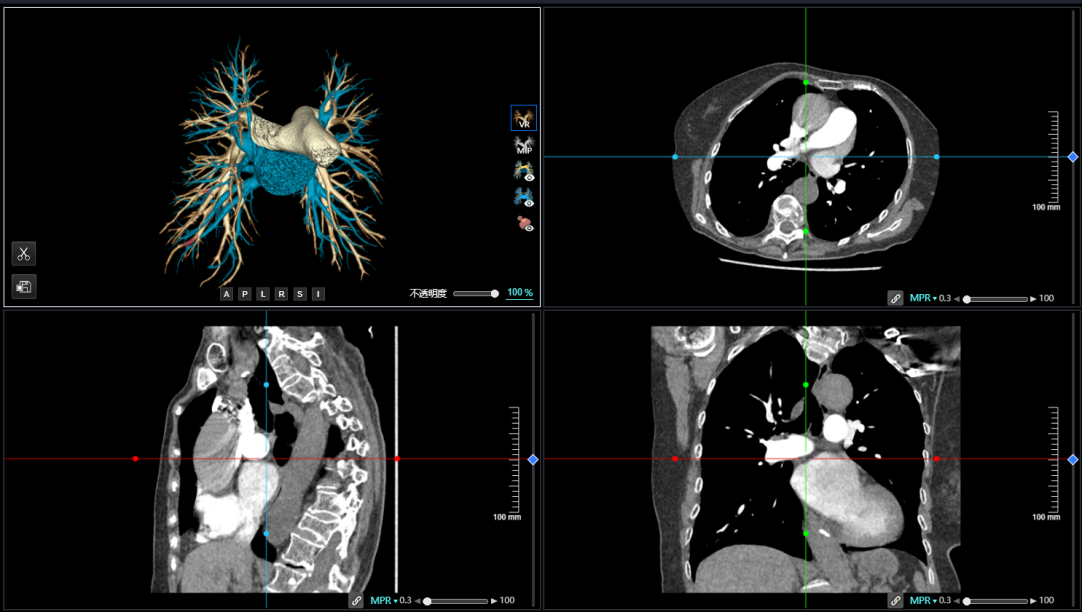Open MPR dropdown in axial view
Viewport: 1082px width, 612px height.
pos(923,298)
